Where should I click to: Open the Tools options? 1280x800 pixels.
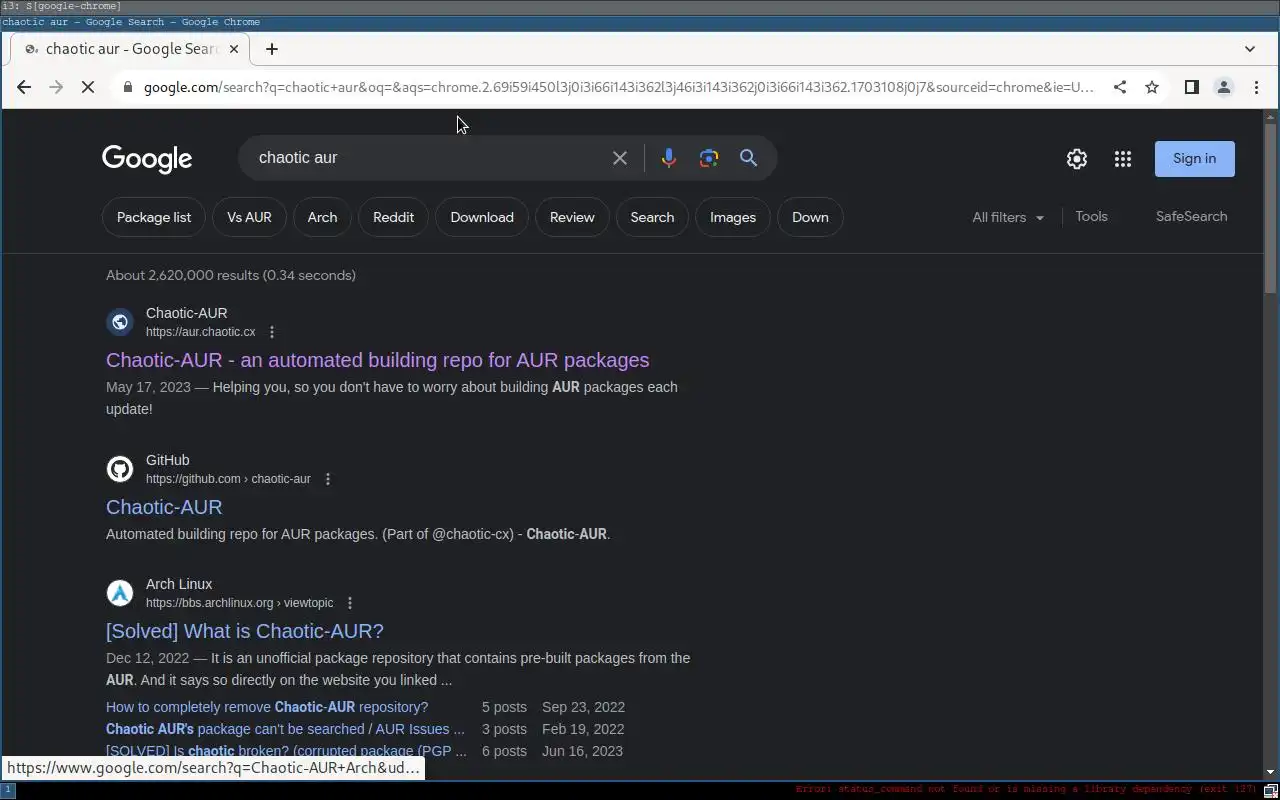point(1091,216)
